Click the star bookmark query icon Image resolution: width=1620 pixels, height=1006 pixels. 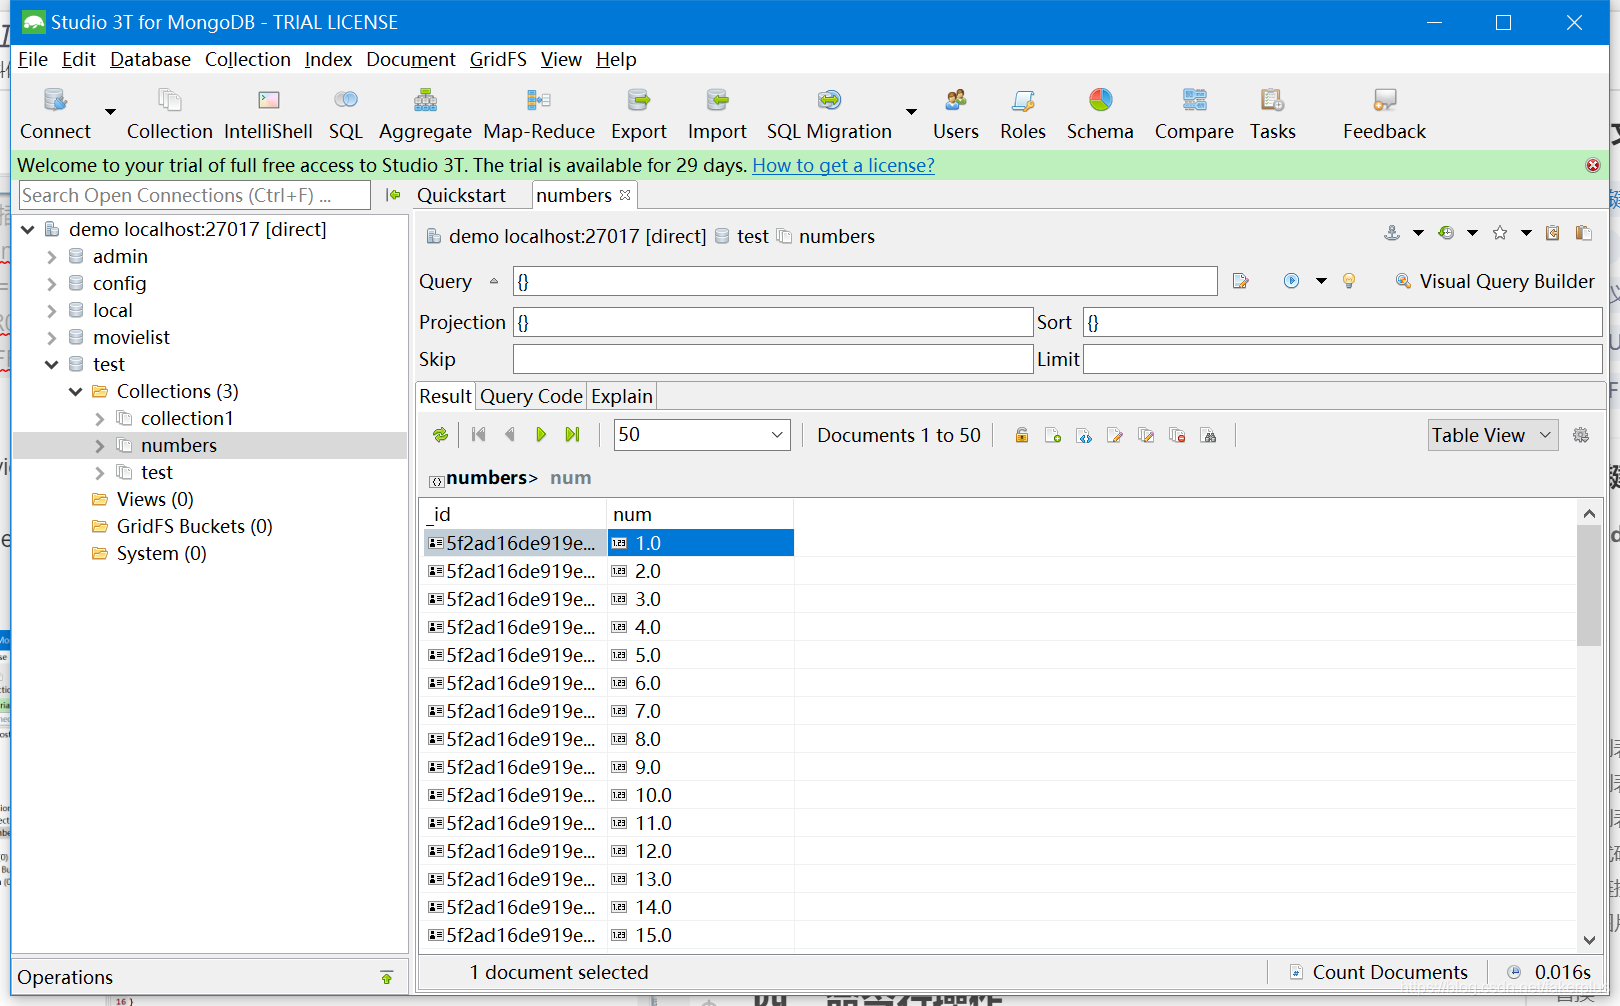pos(1500,233)
